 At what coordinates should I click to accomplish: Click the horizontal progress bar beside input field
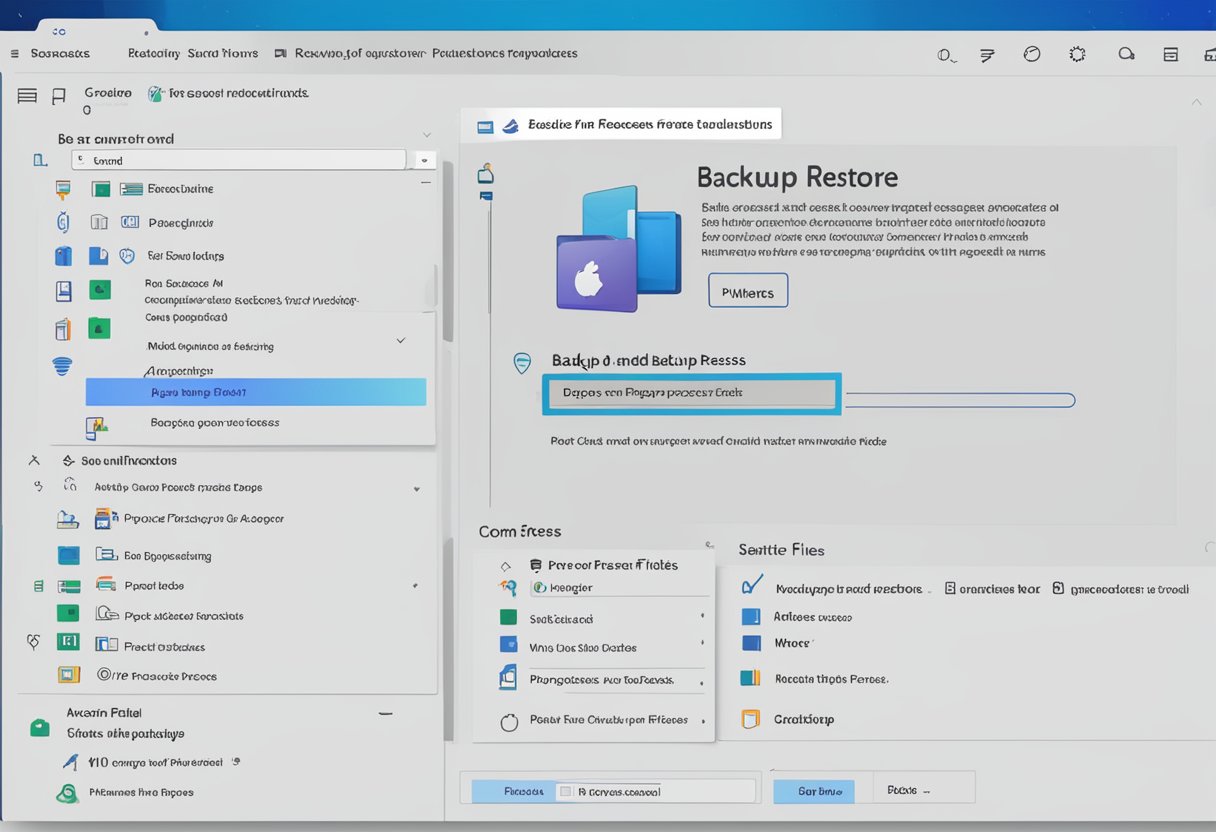click(x=959, y=401)
